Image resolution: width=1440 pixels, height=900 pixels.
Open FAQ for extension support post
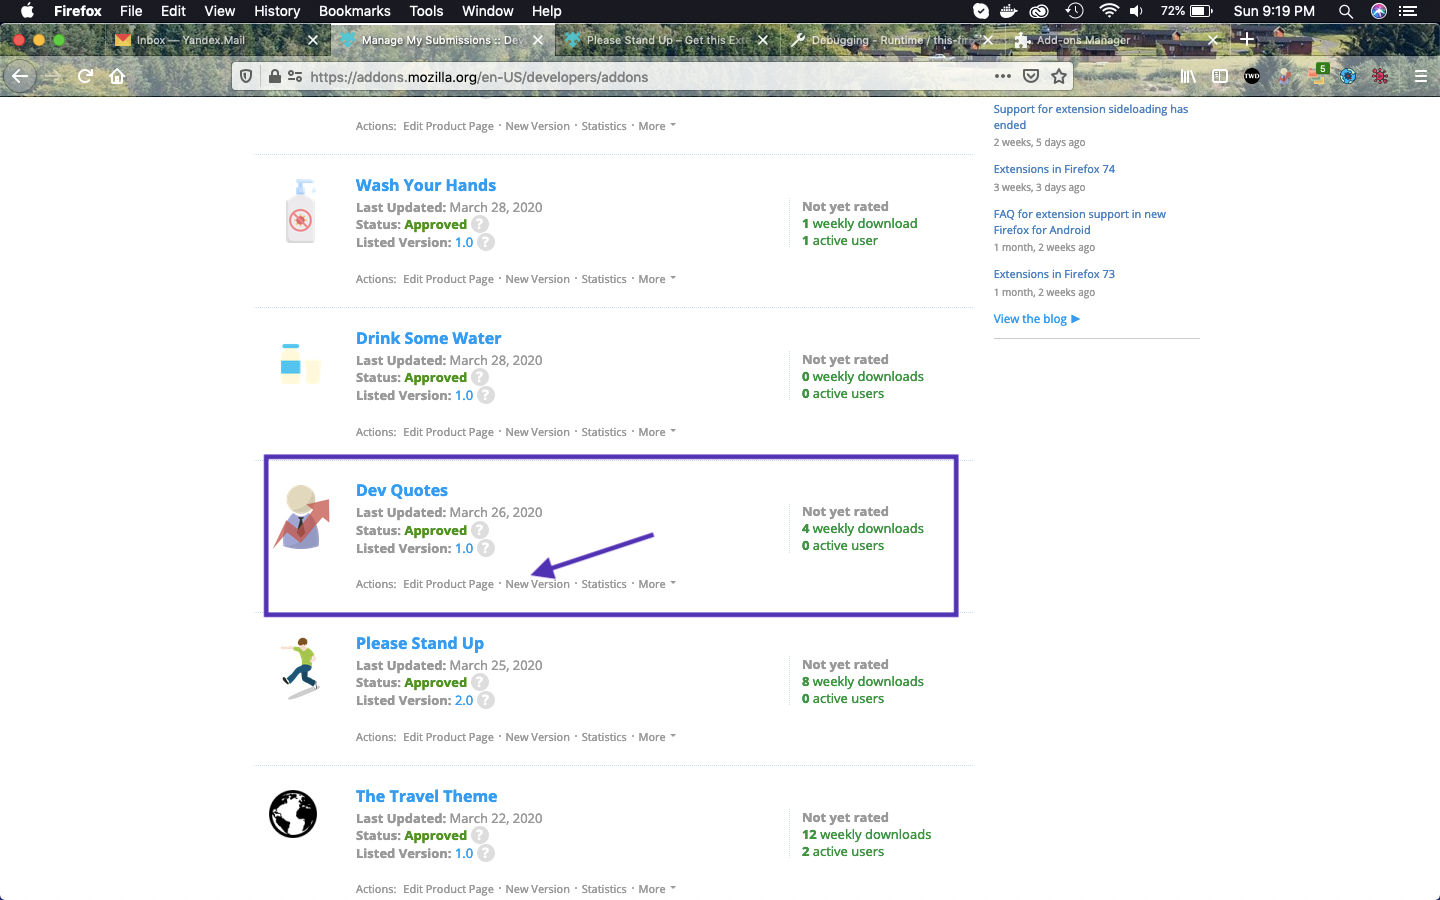coord(1079,222)
